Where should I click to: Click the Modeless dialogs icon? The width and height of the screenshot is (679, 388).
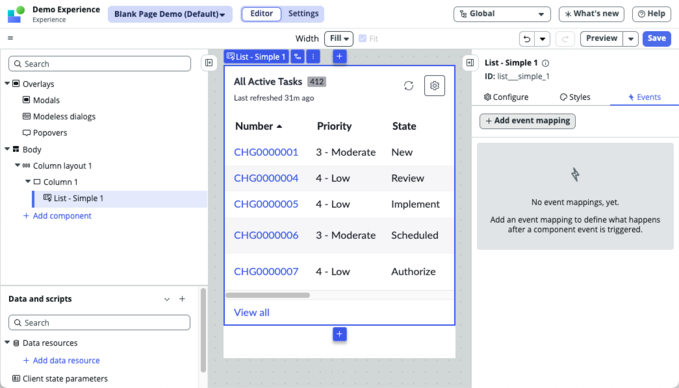(26, 116)
